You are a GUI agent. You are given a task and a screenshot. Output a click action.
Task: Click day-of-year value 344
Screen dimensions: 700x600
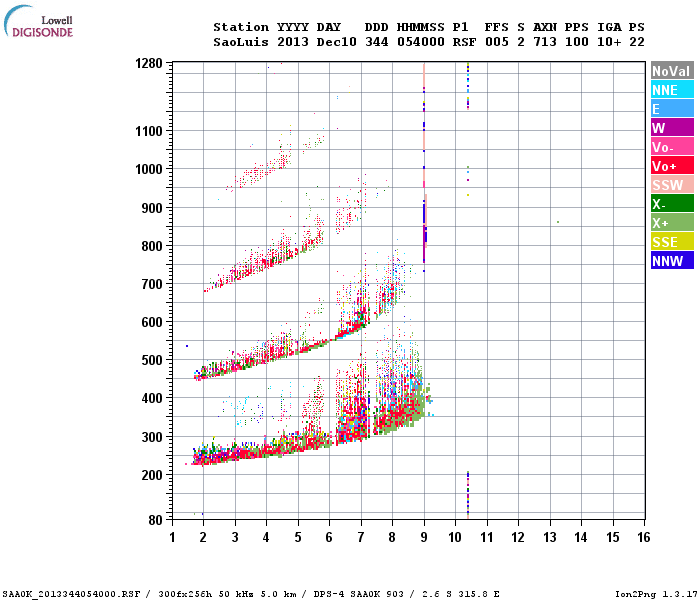(x=376, y=42)
